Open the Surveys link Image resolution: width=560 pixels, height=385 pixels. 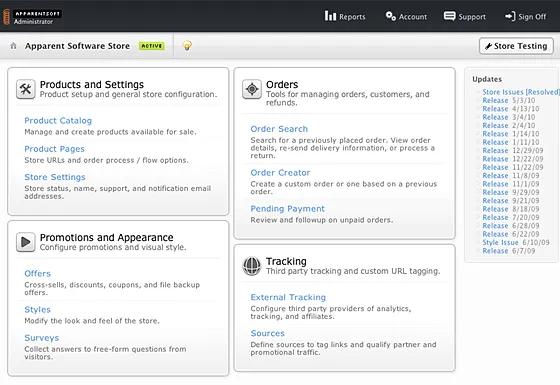point(42,338)
